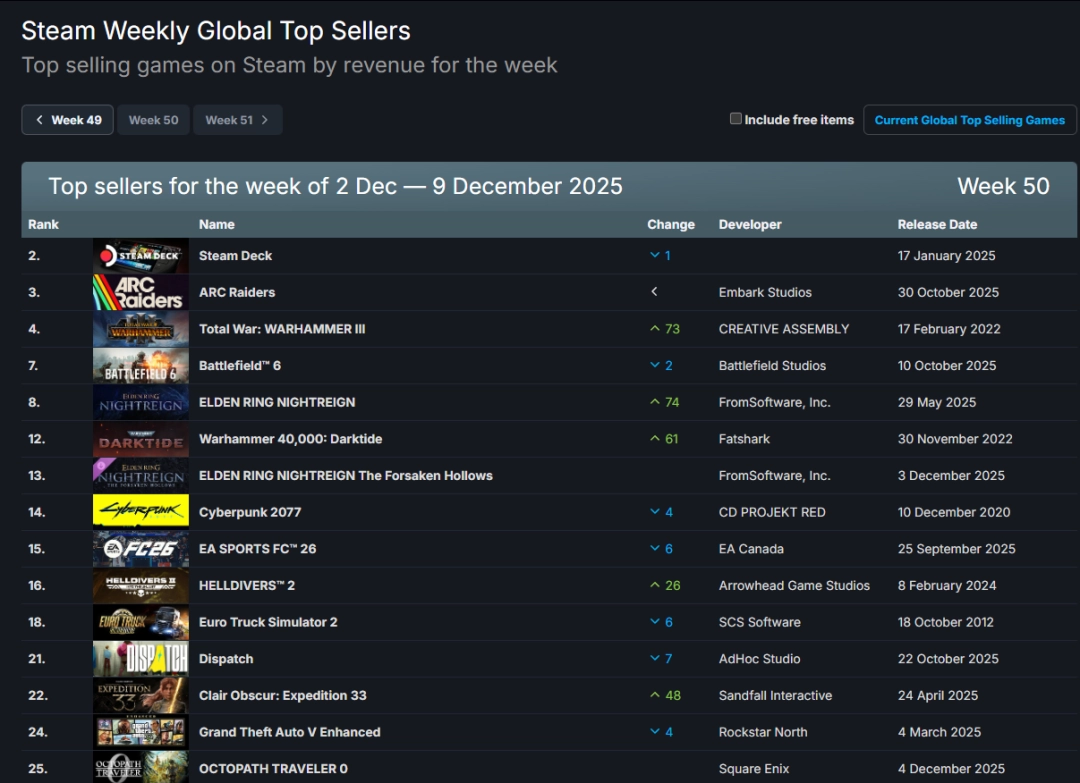
Task: Open the Total War: WARHAMMER III link
Action: click(x=282, y=329)
